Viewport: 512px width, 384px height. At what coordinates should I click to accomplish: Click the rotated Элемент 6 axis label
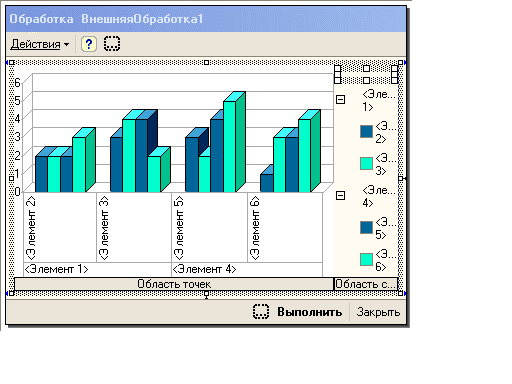pyautogui.click(x=255, y=228)
